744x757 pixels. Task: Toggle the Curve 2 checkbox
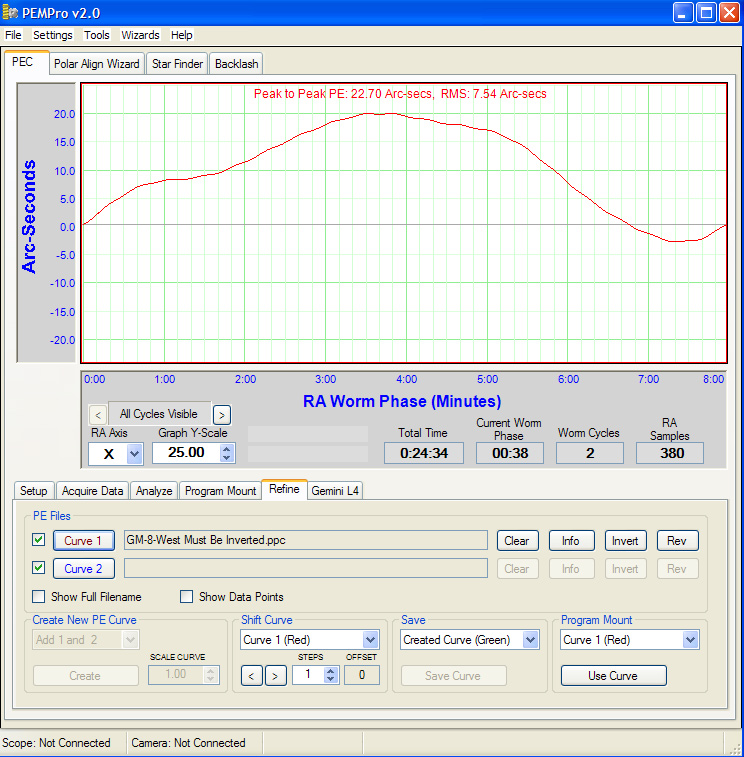tap(39, 568)
